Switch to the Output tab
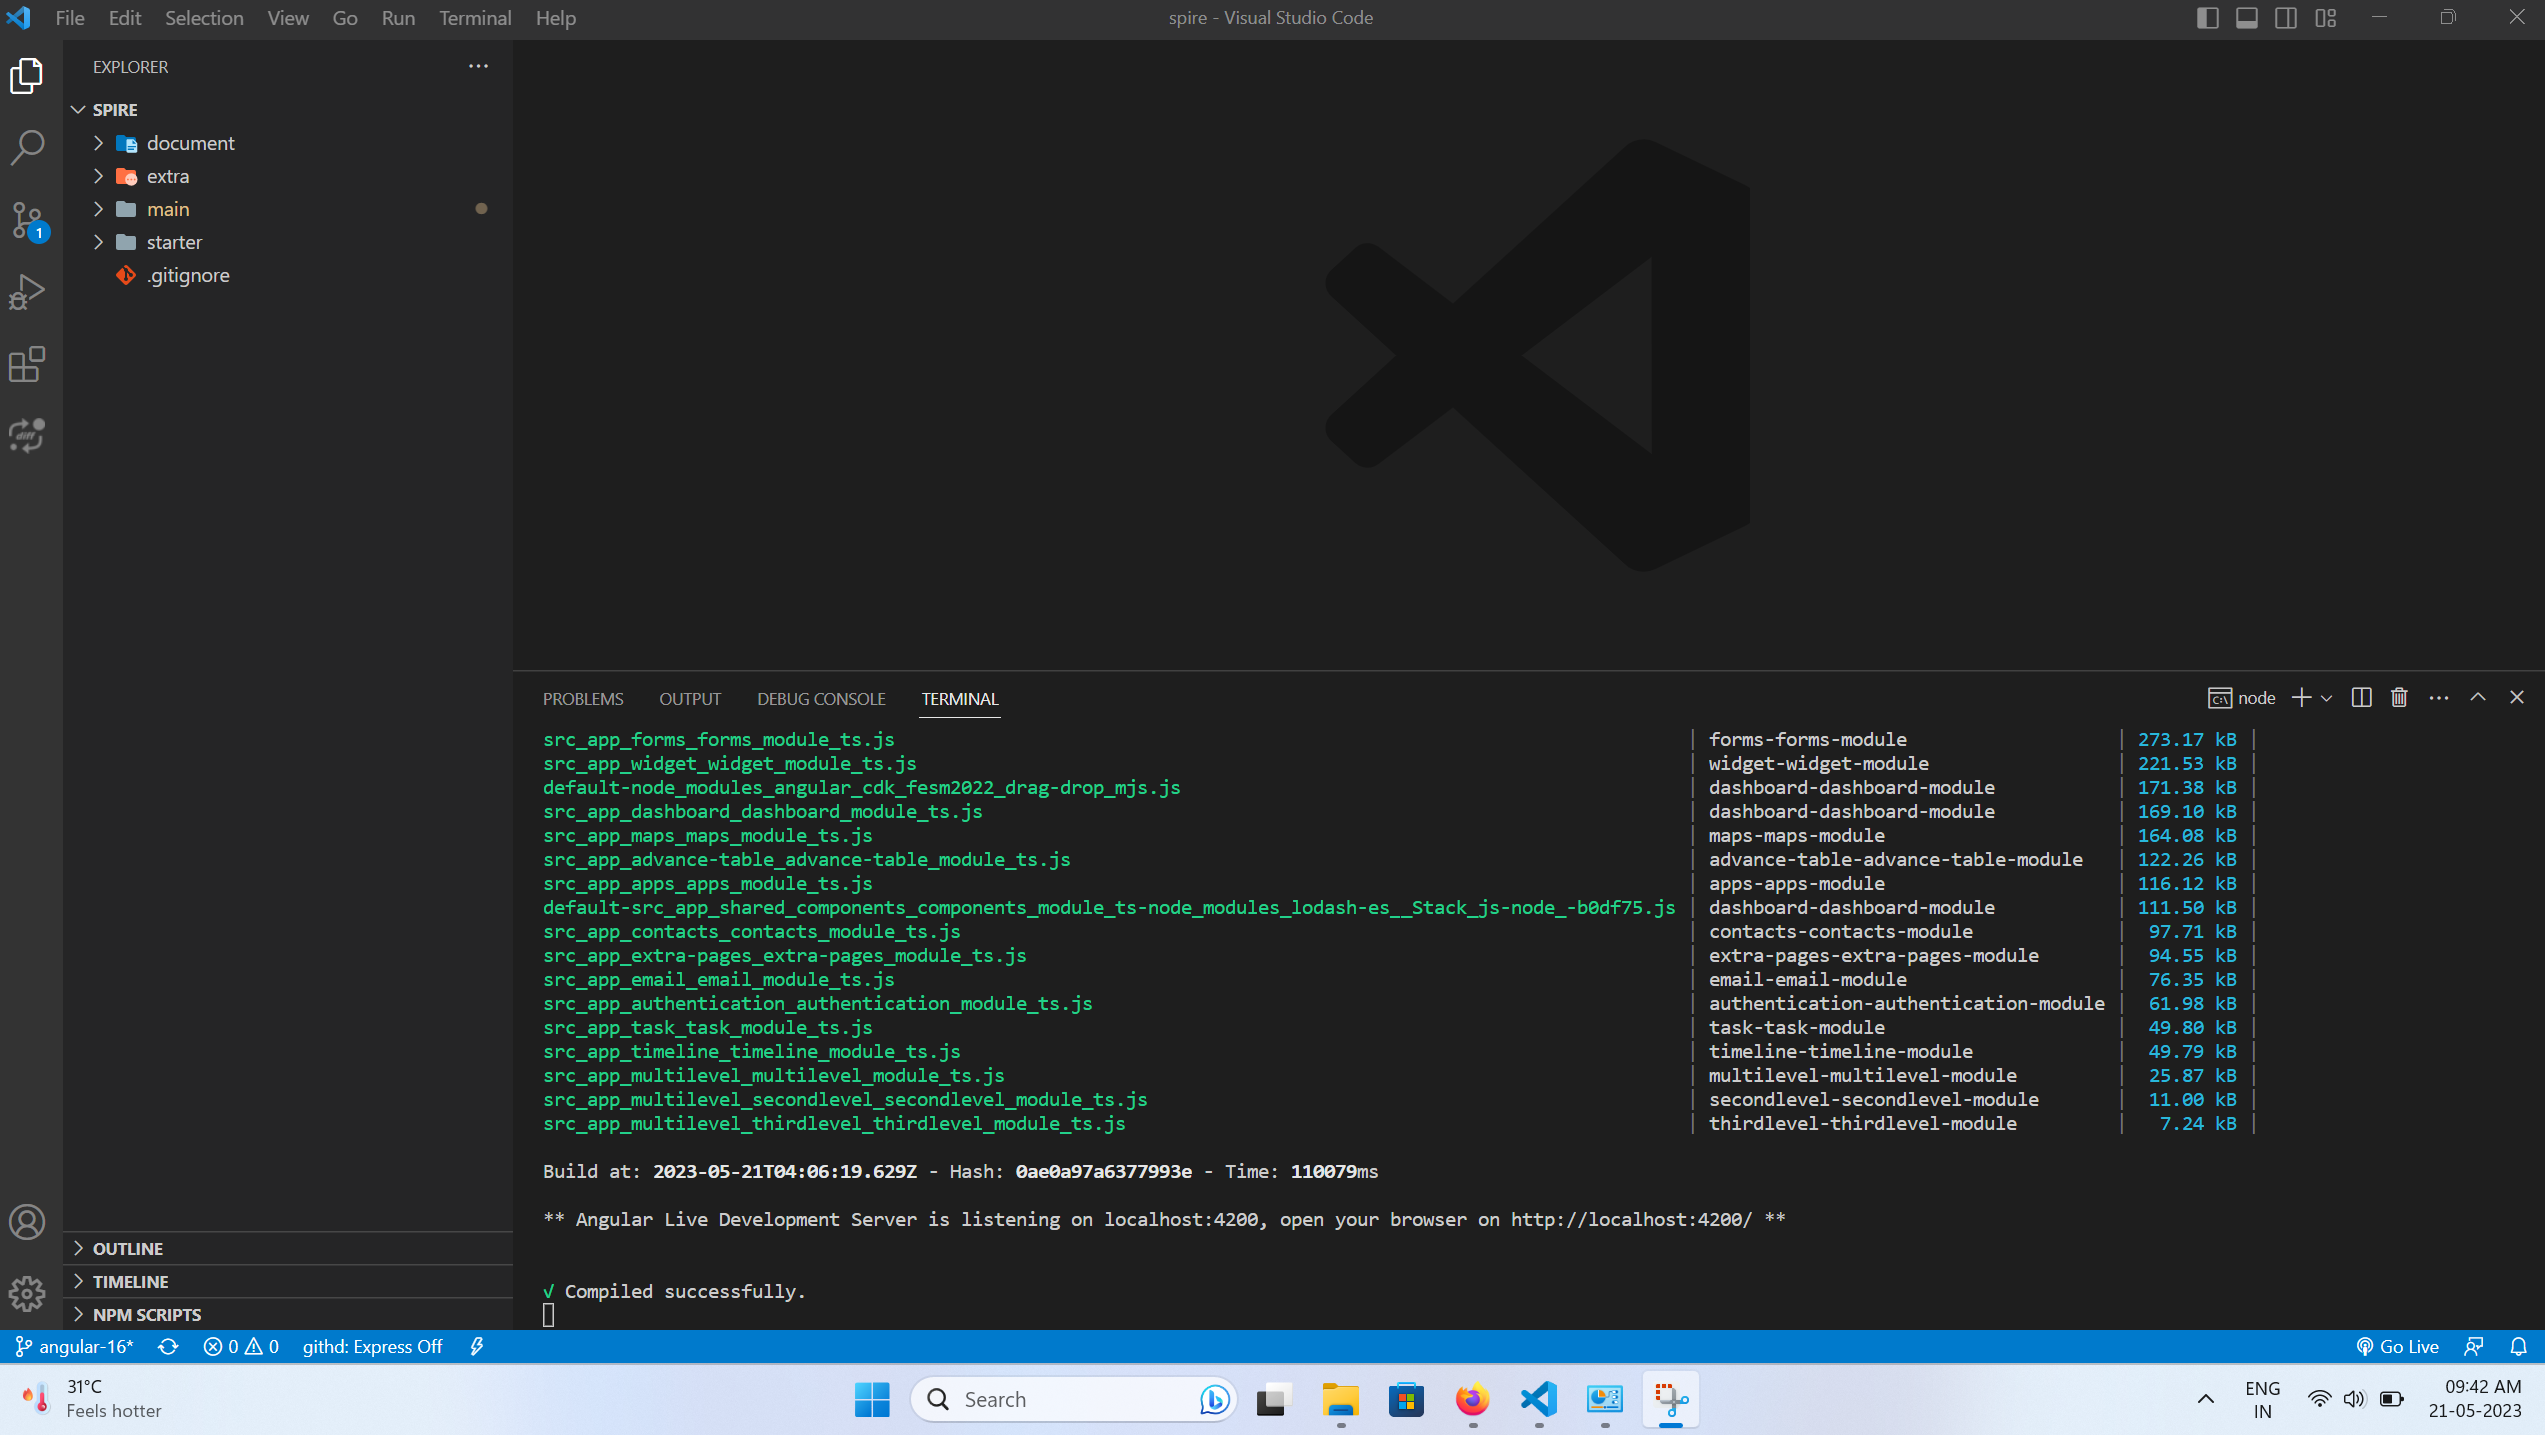This screenshot has height=1435, width=2545. [x=690, y=699]
